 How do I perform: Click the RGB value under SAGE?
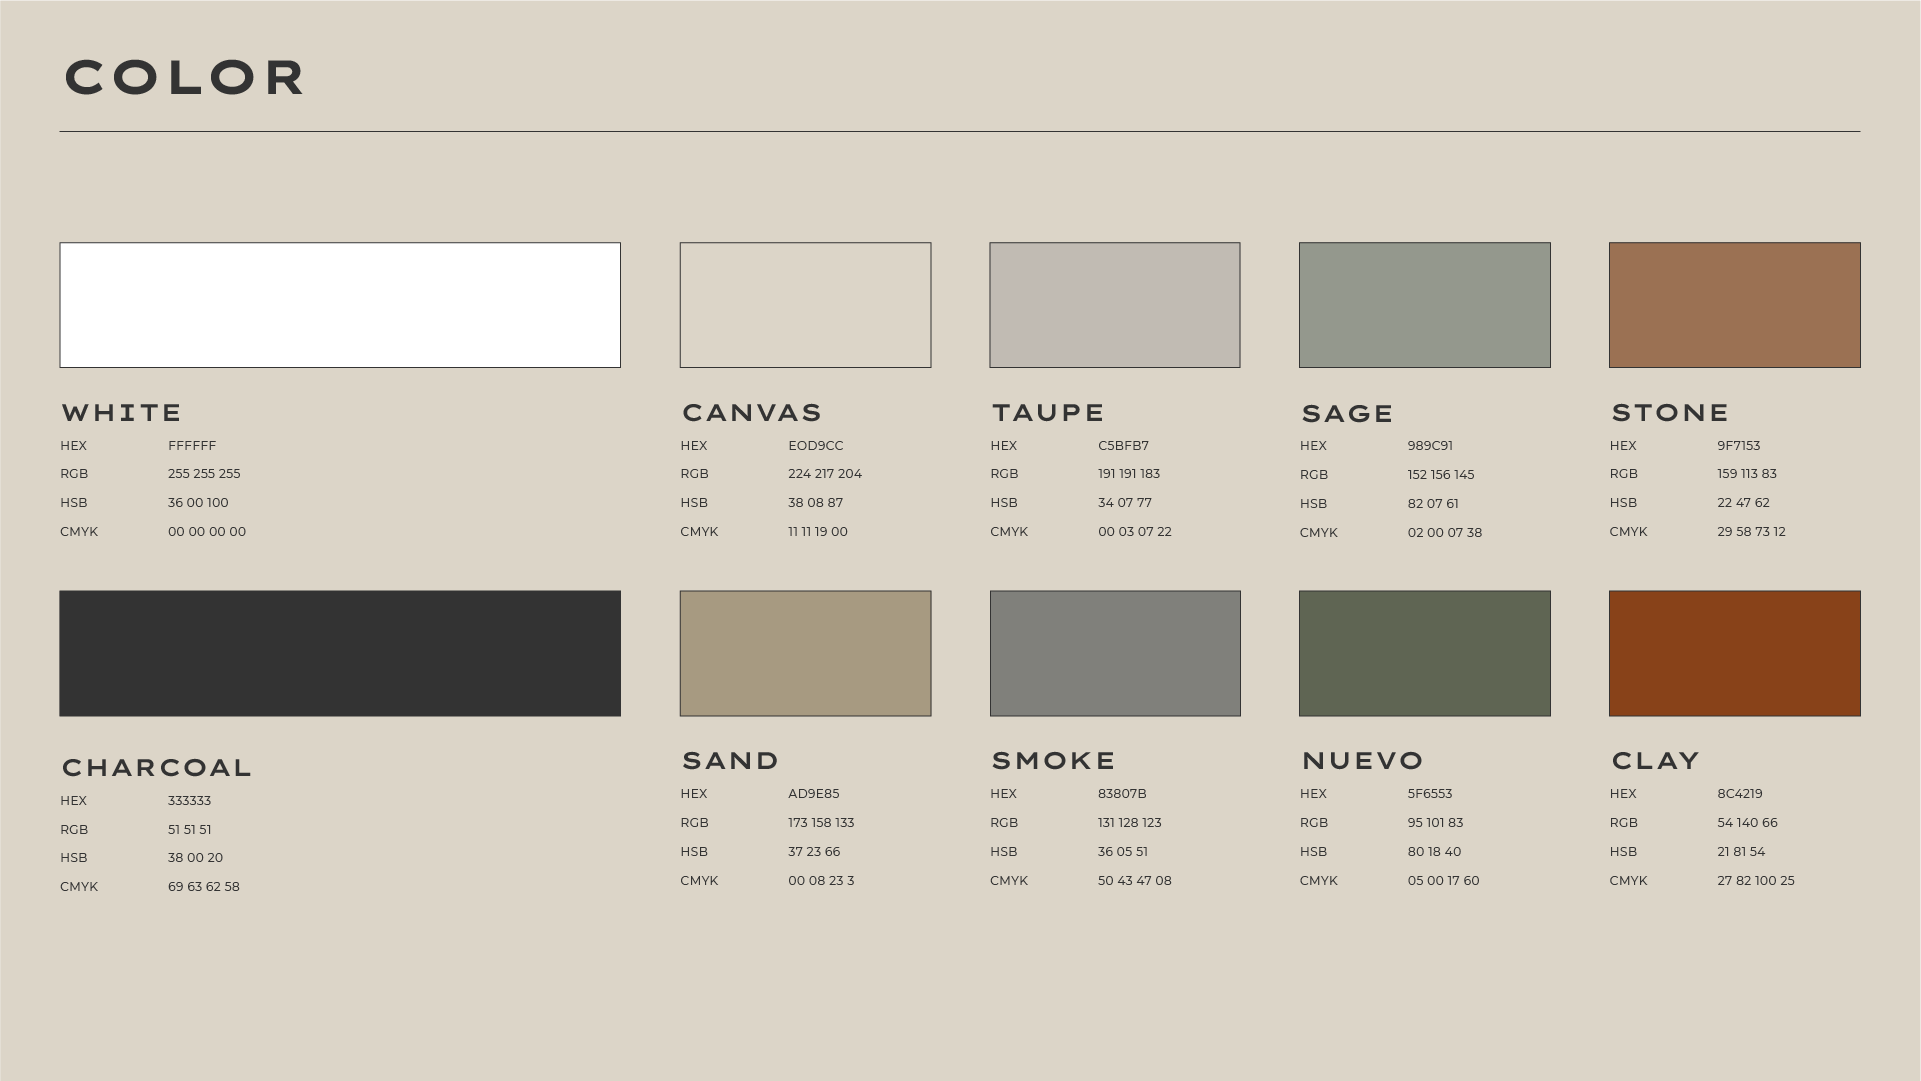click(x=1440, y=474)
